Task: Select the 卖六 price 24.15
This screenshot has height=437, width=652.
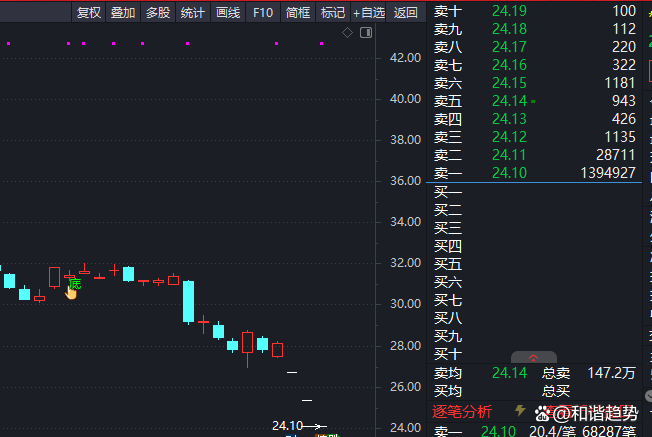Action: 509,83
